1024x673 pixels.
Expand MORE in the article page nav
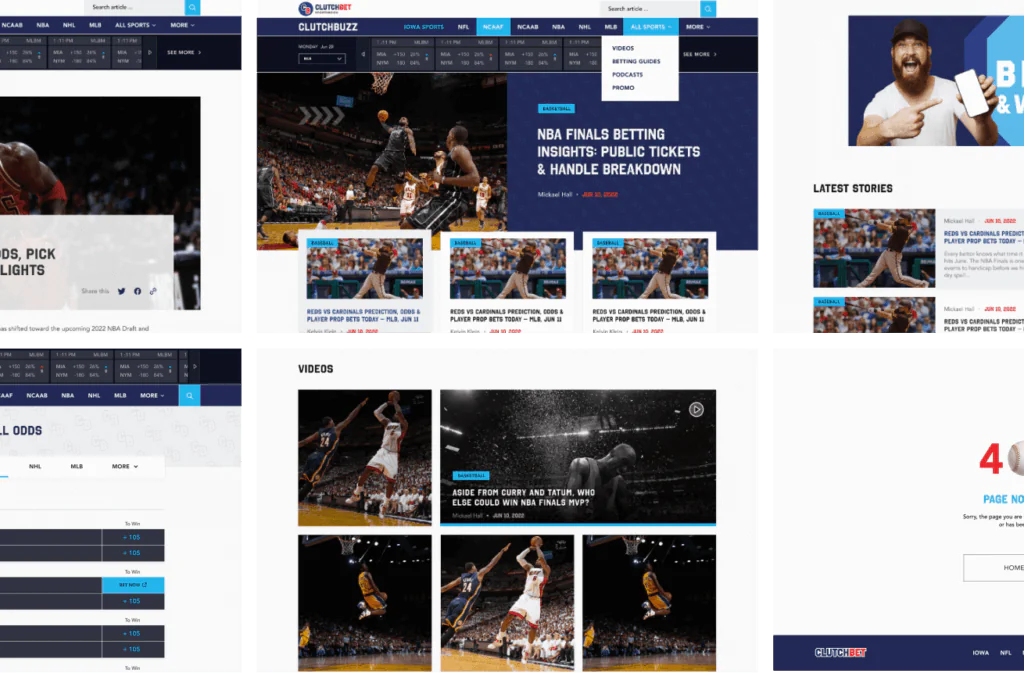point(182,25)
